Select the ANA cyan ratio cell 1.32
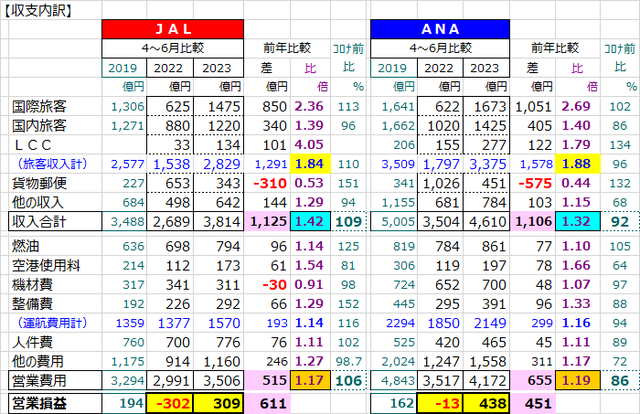Viewport: 640px width, 414px height. [578, 222]
